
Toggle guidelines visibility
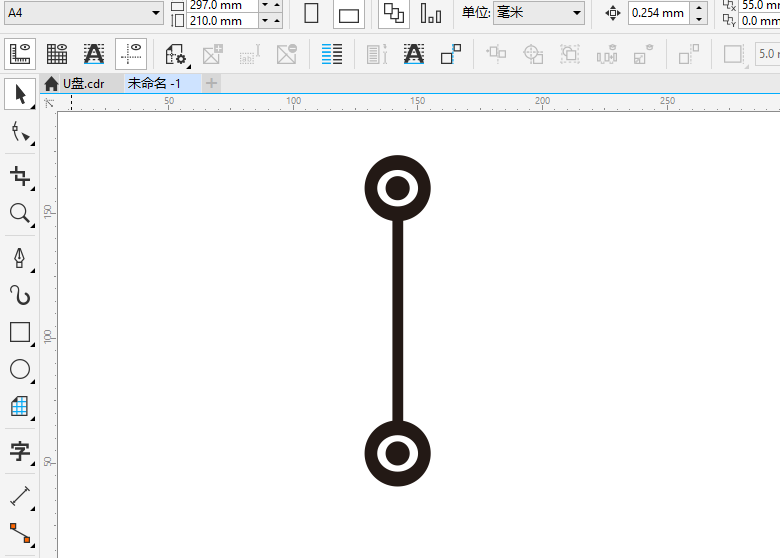(x=131, y=54)
